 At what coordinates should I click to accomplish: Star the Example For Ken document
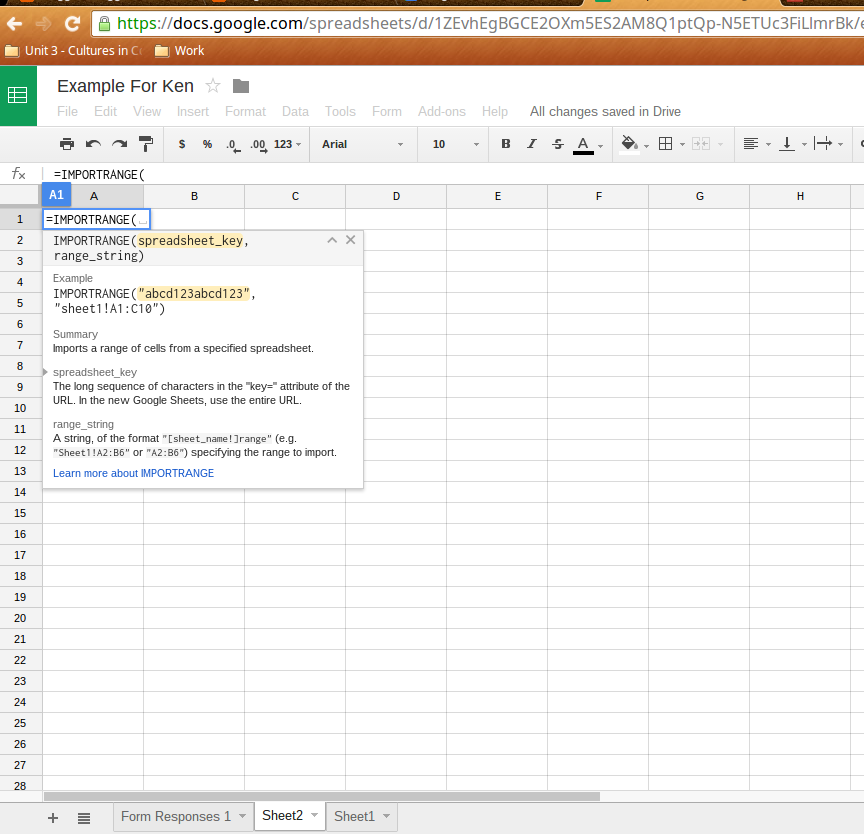(x=213, y=86)
